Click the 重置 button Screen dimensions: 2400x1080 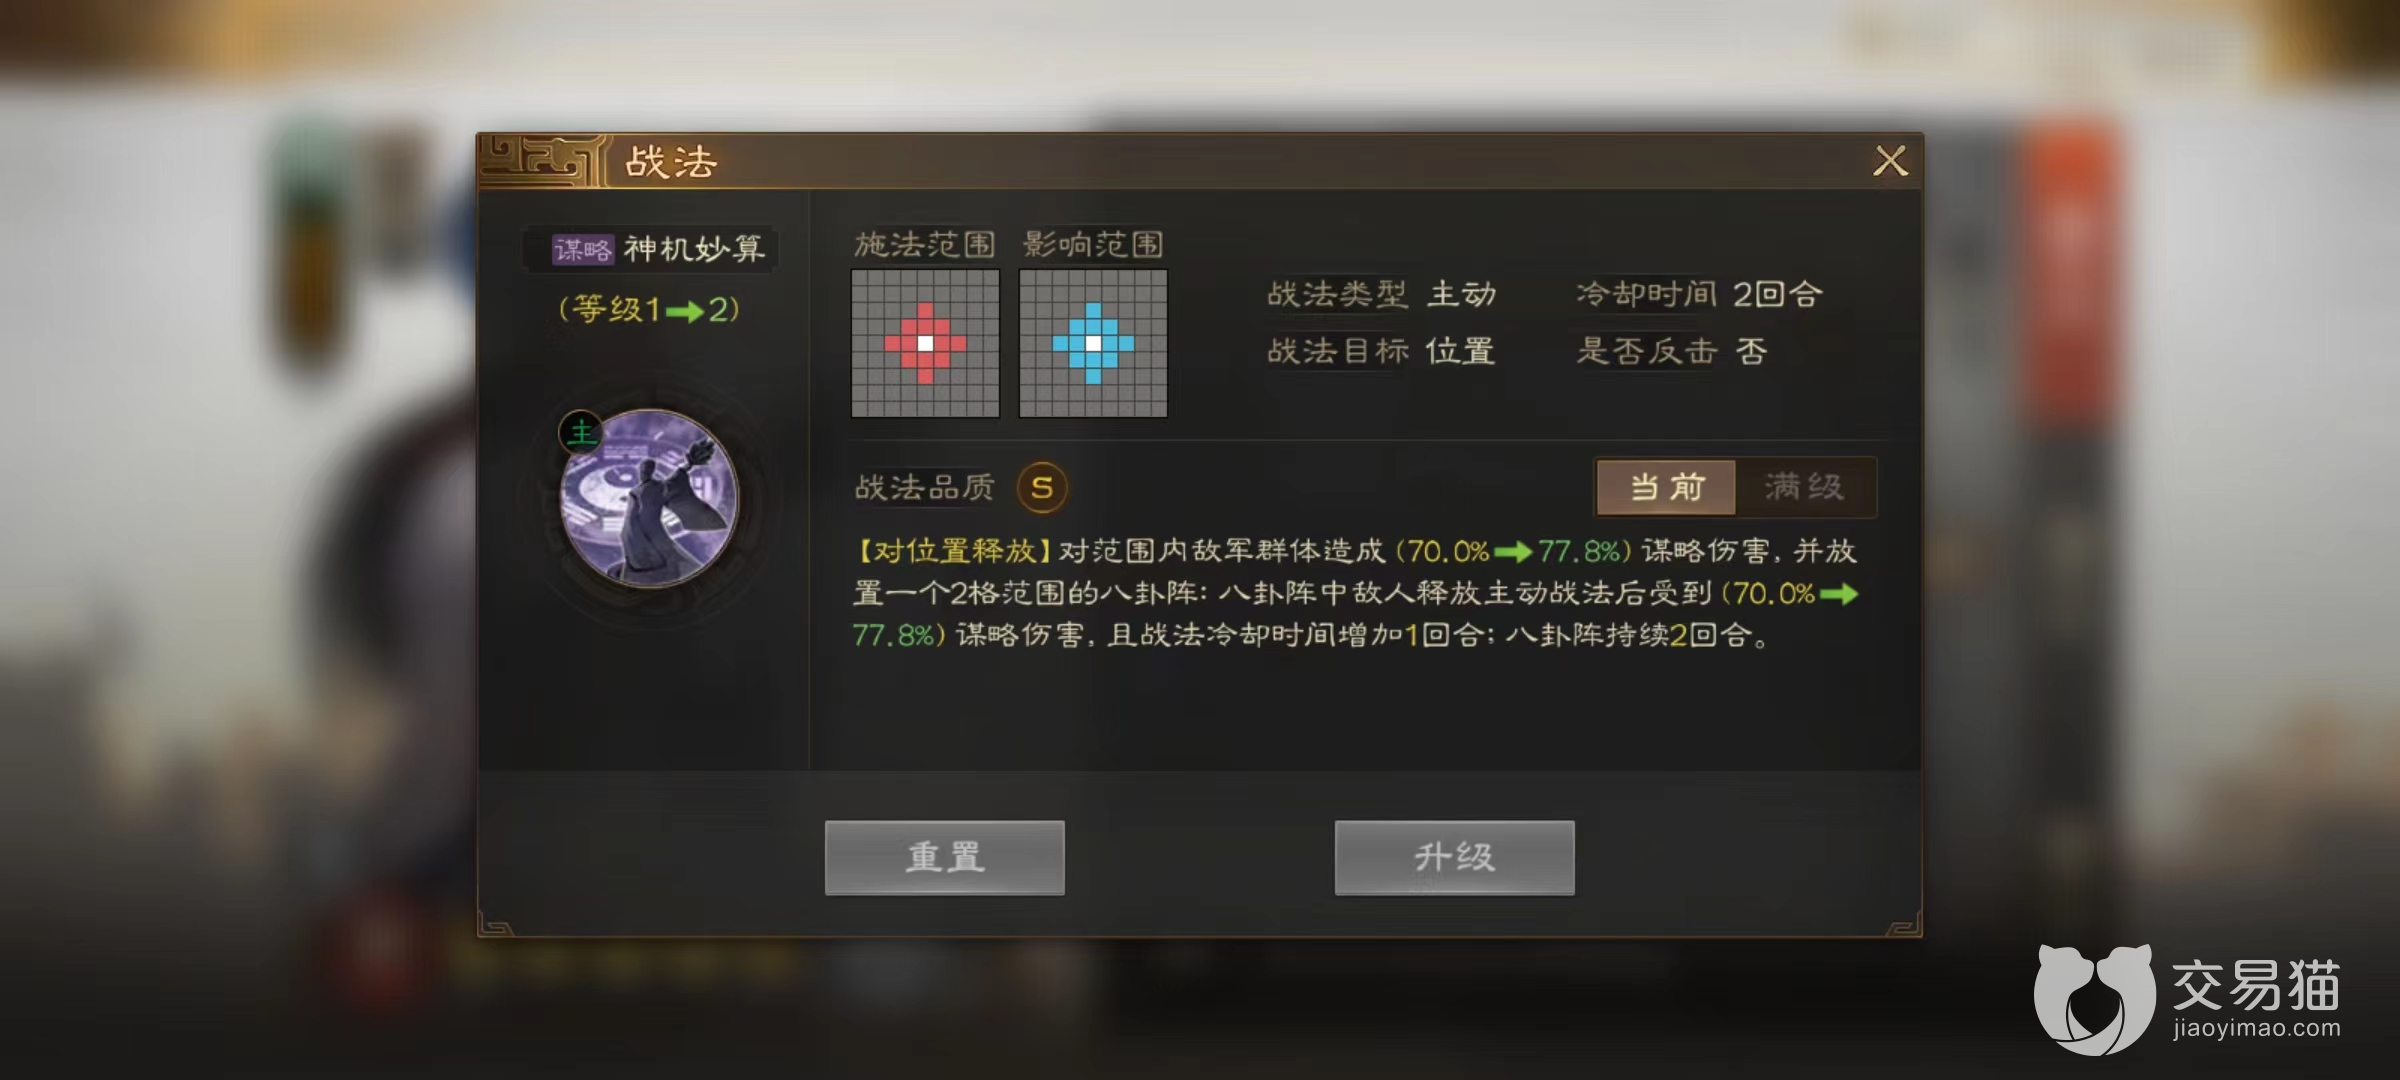pyautogui.click(x=945, y=858)
